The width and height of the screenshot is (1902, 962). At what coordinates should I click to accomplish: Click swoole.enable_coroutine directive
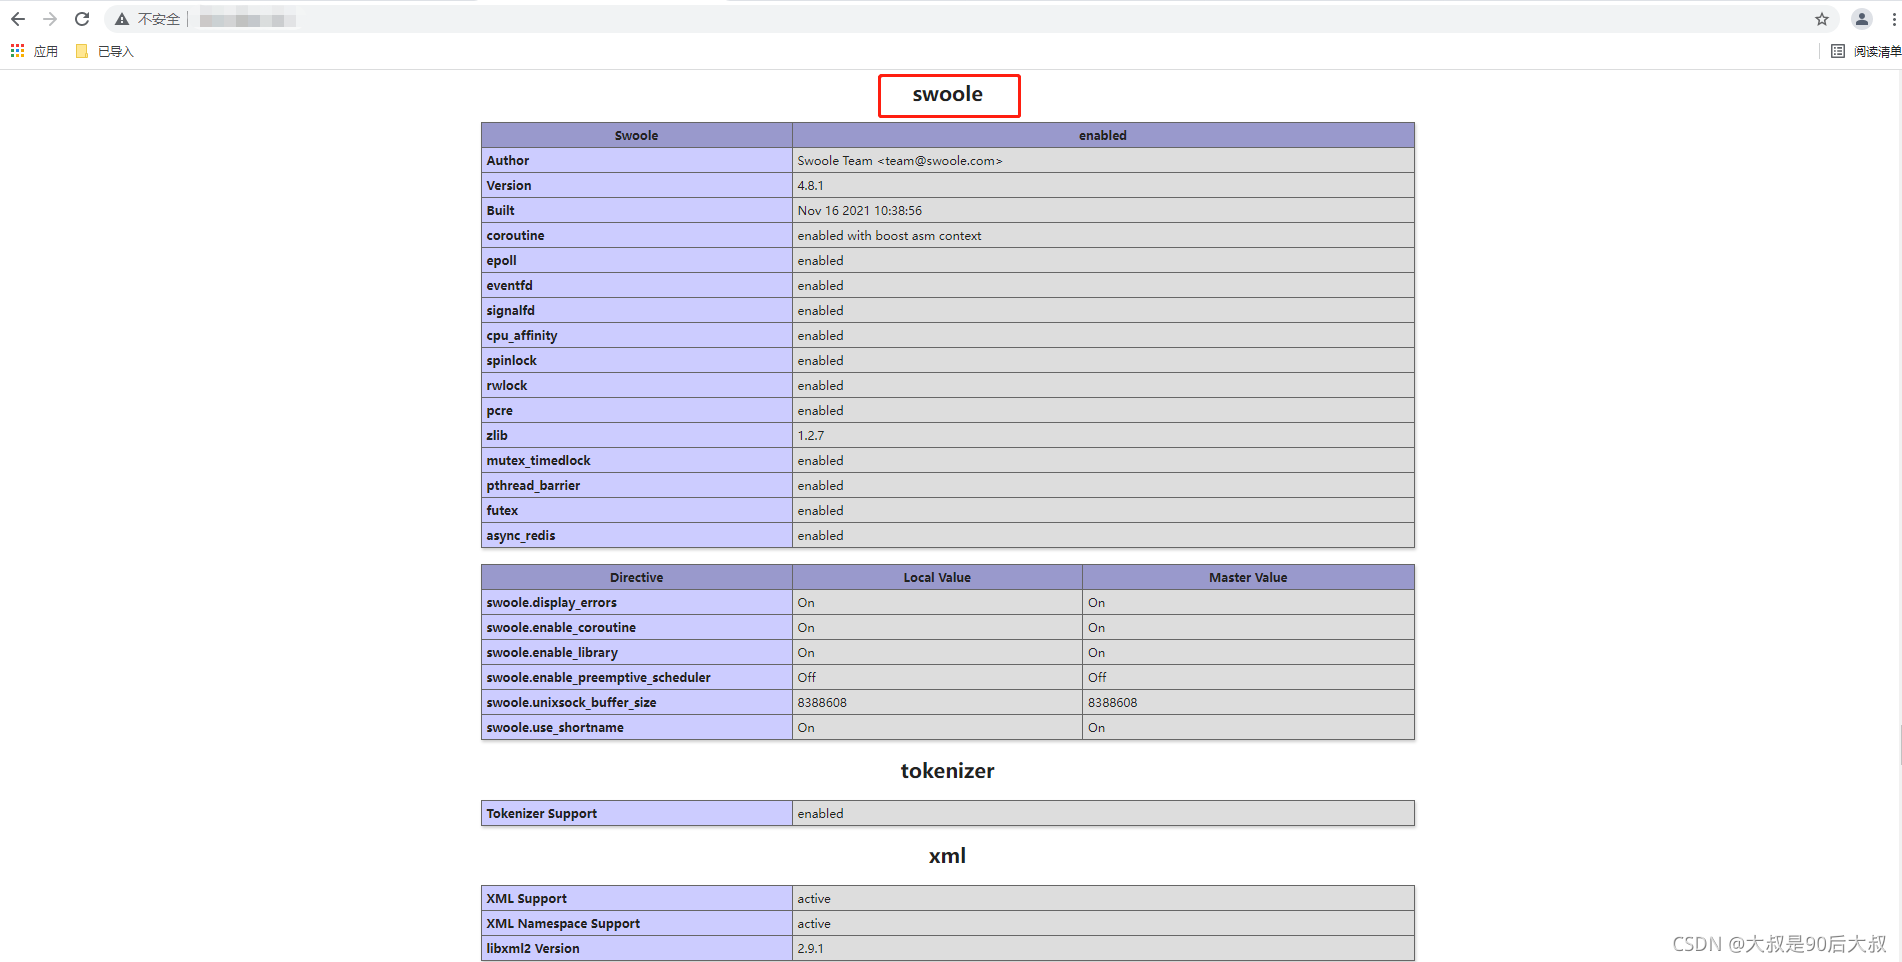(x=561, y=627)
